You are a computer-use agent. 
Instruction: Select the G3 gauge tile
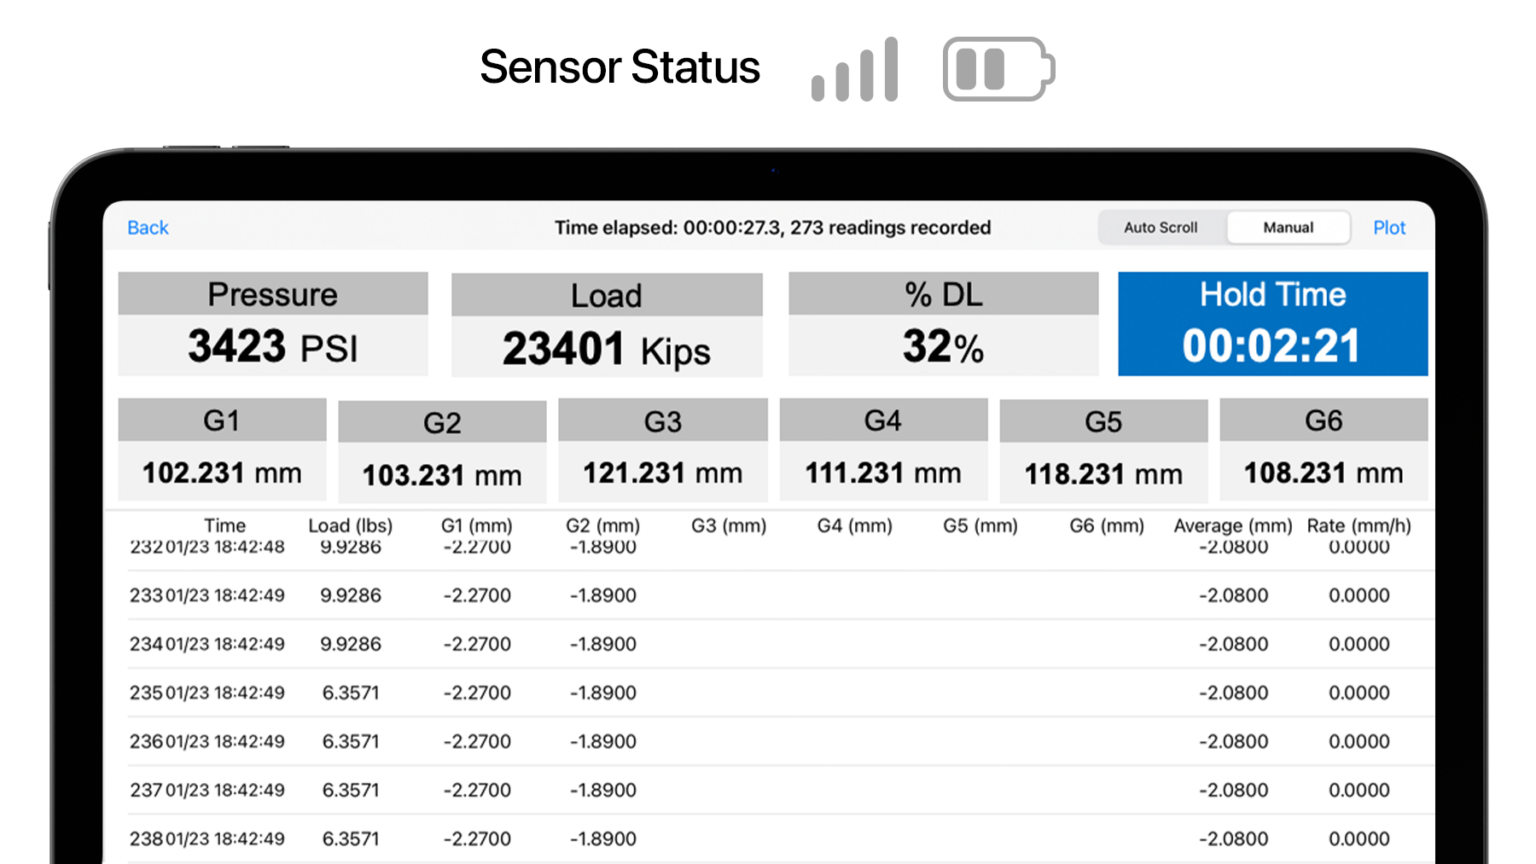[663, 449]
